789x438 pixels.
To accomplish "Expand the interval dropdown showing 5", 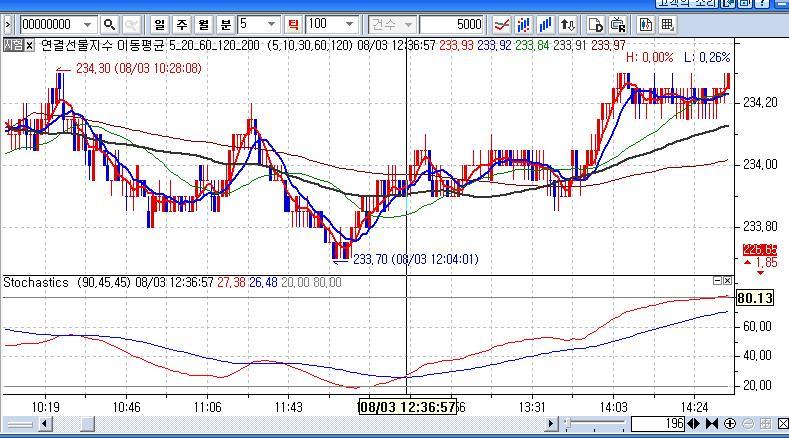I will click(271, 24).
